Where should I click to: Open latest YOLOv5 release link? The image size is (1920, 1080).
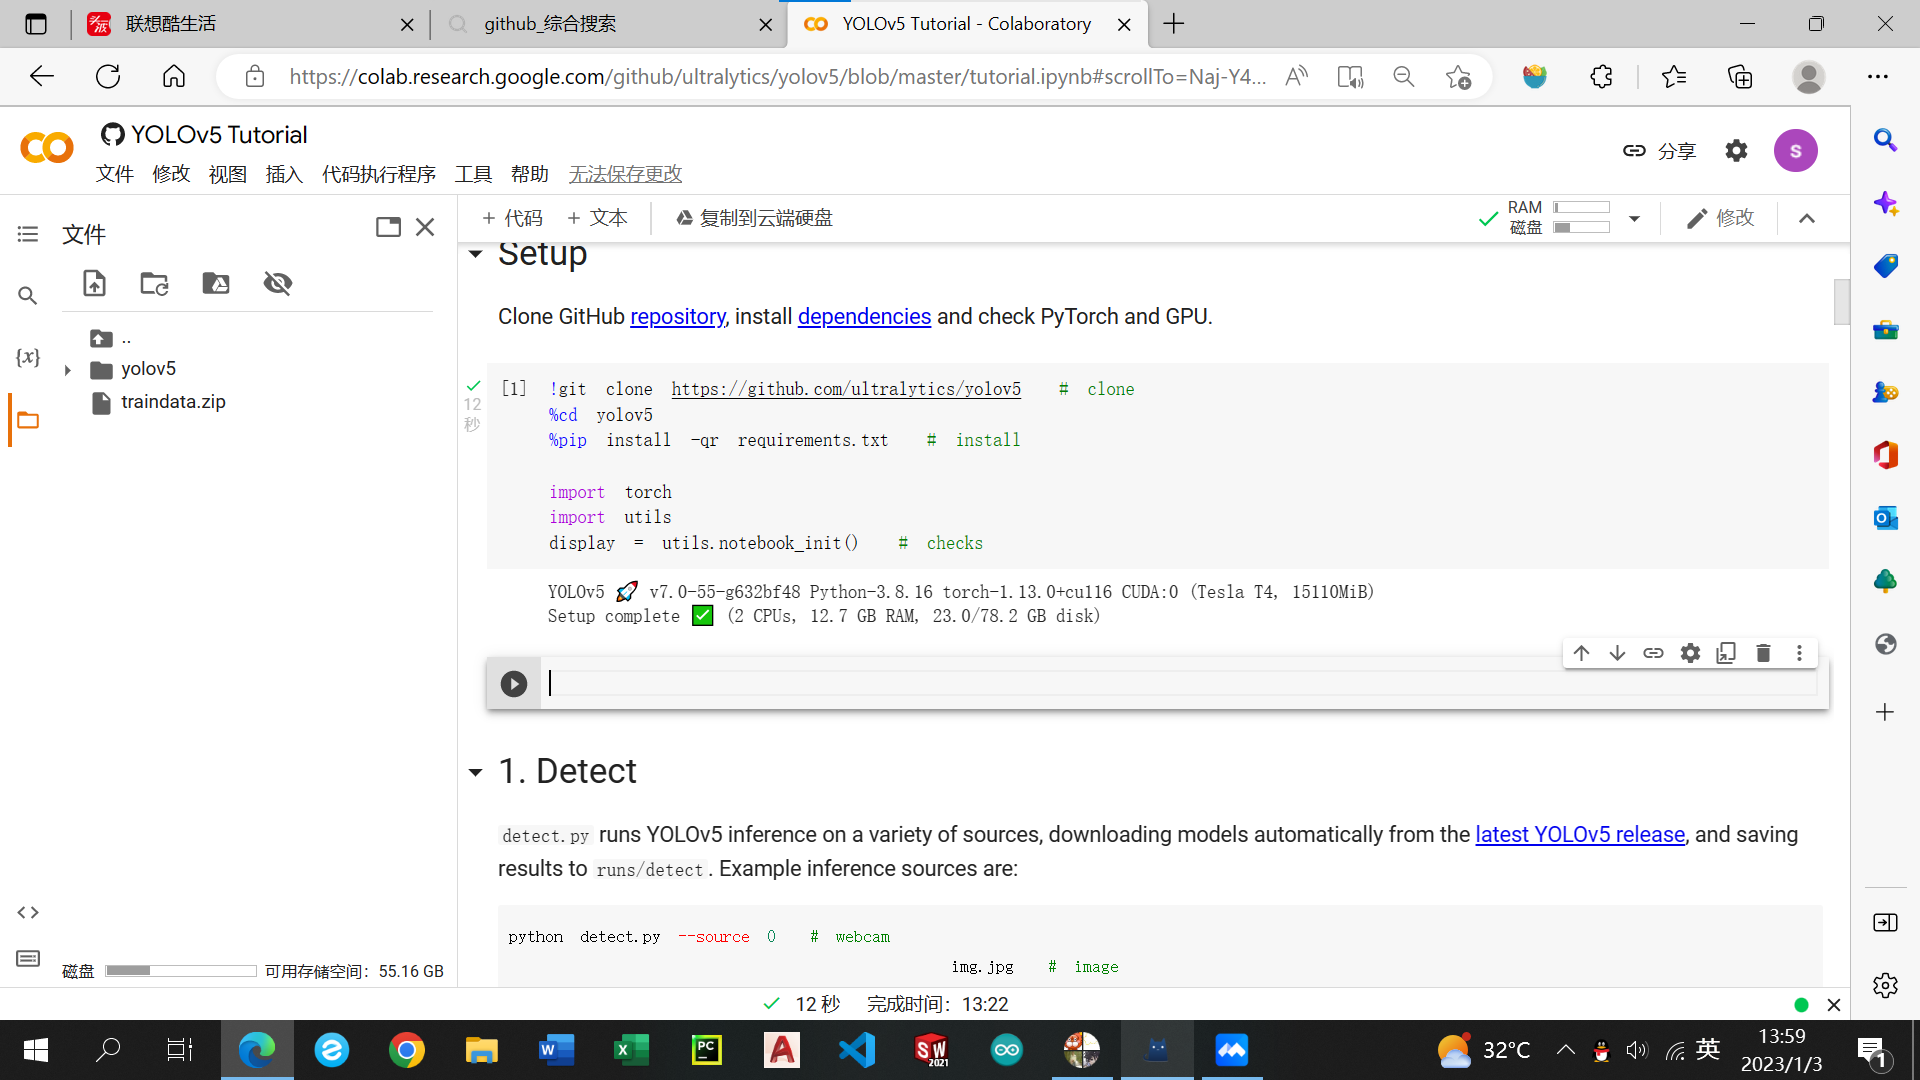click(1580, 834)
